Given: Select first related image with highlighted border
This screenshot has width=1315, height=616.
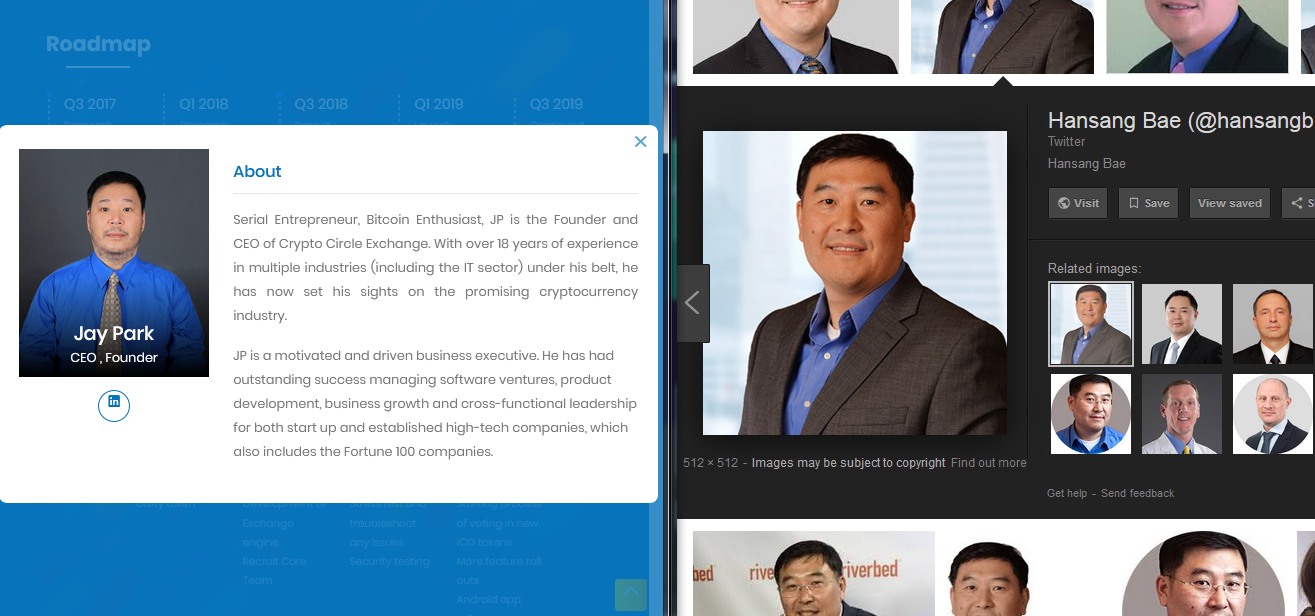Looking at the screenshot, I should 1091,323.
